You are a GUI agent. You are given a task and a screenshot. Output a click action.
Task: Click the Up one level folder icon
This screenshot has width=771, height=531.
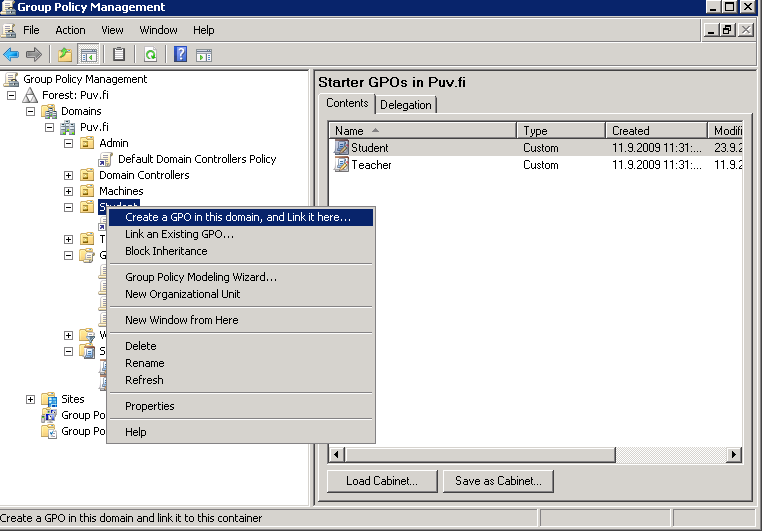[x=65, y=54]
